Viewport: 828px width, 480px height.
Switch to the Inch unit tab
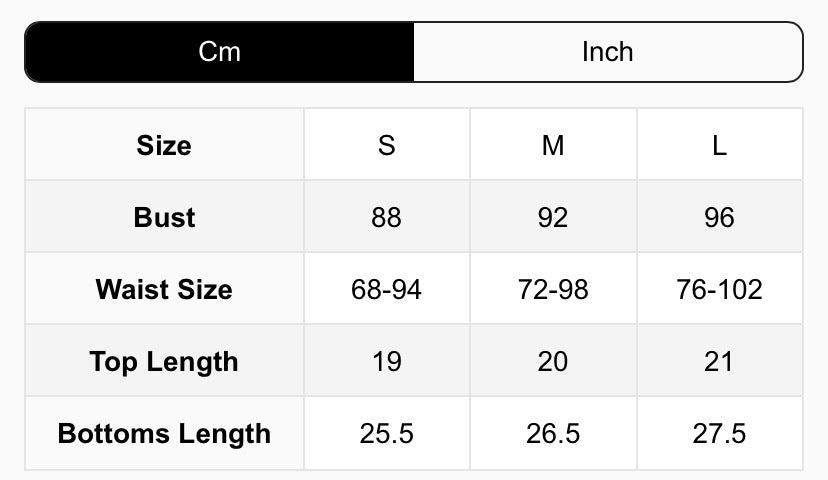(x=607, y=52)
